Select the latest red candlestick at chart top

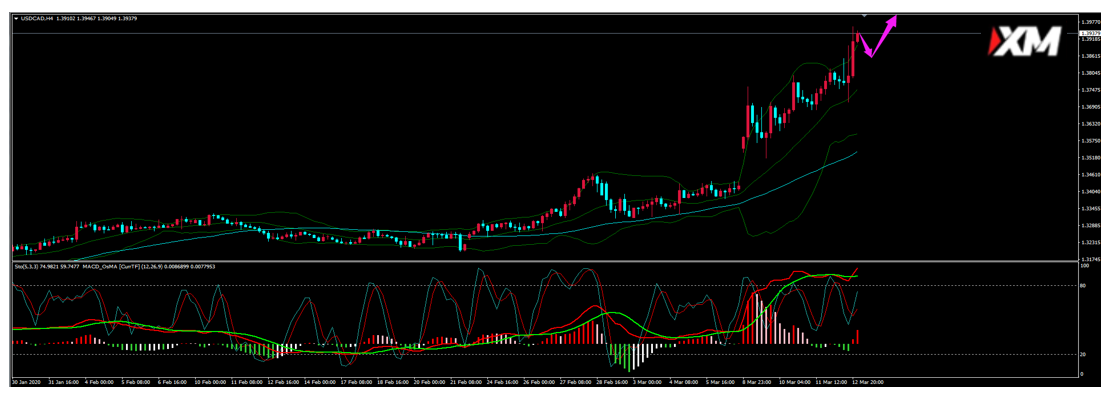(857, 37)
